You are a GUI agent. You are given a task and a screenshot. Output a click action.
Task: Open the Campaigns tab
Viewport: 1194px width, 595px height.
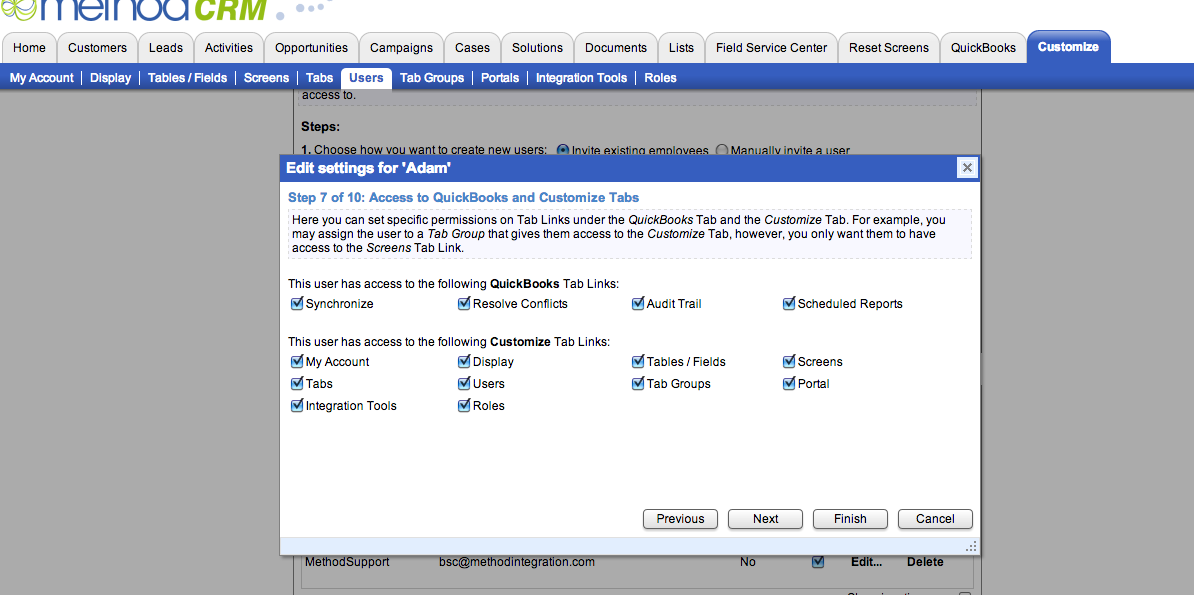click(401, 47)
